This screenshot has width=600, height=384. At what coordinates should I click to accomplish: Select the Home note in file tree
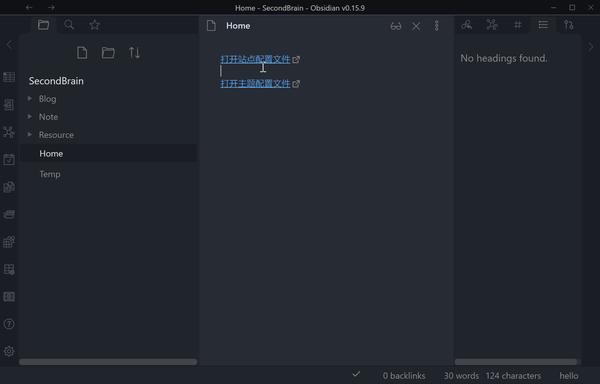tap(108, 153)
